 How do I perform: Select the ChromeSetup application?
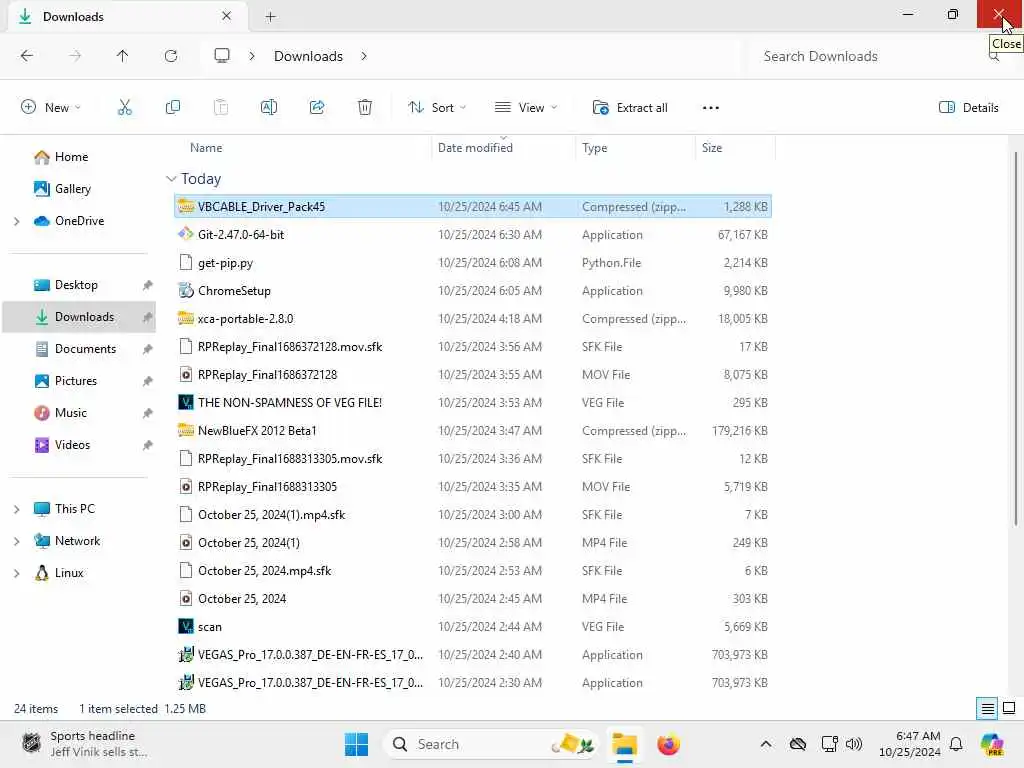tap(473, 291)
